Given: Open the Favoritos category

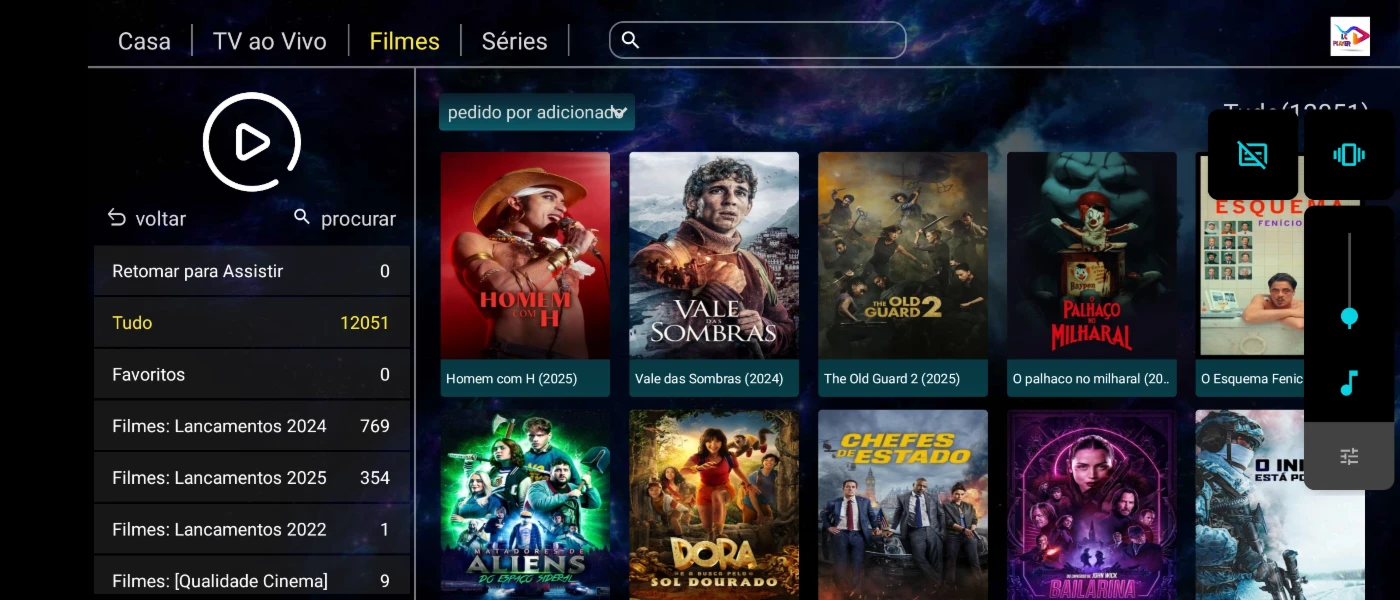Looking at the screenshot, I should pos(252,374).
